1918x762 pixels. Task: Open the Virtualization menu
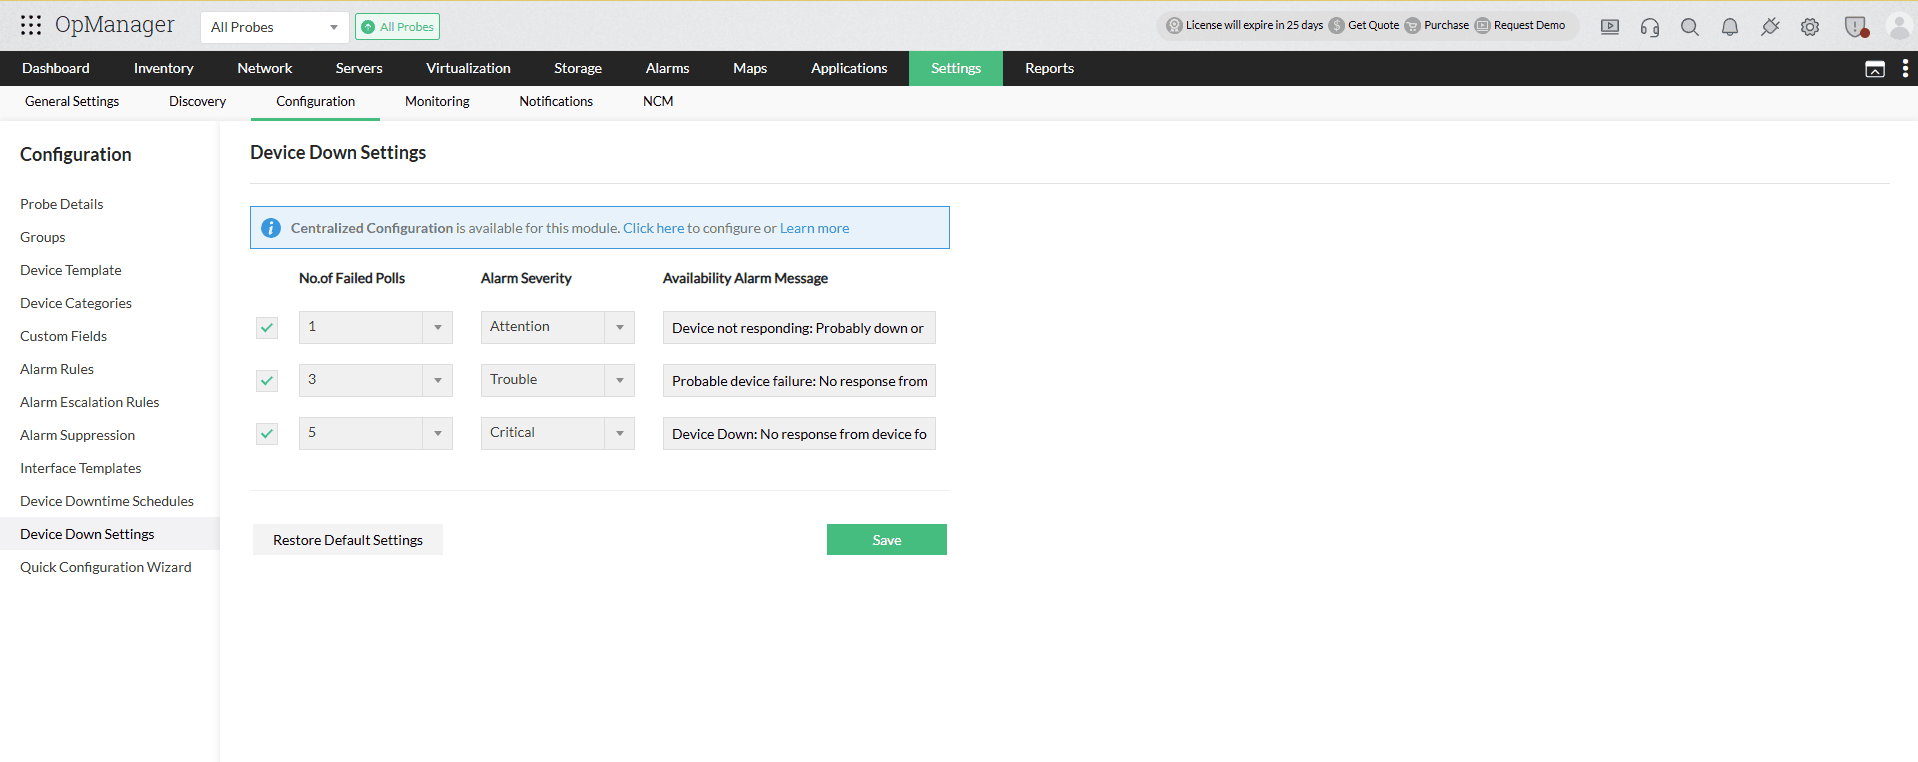click(x=468, y=68)
